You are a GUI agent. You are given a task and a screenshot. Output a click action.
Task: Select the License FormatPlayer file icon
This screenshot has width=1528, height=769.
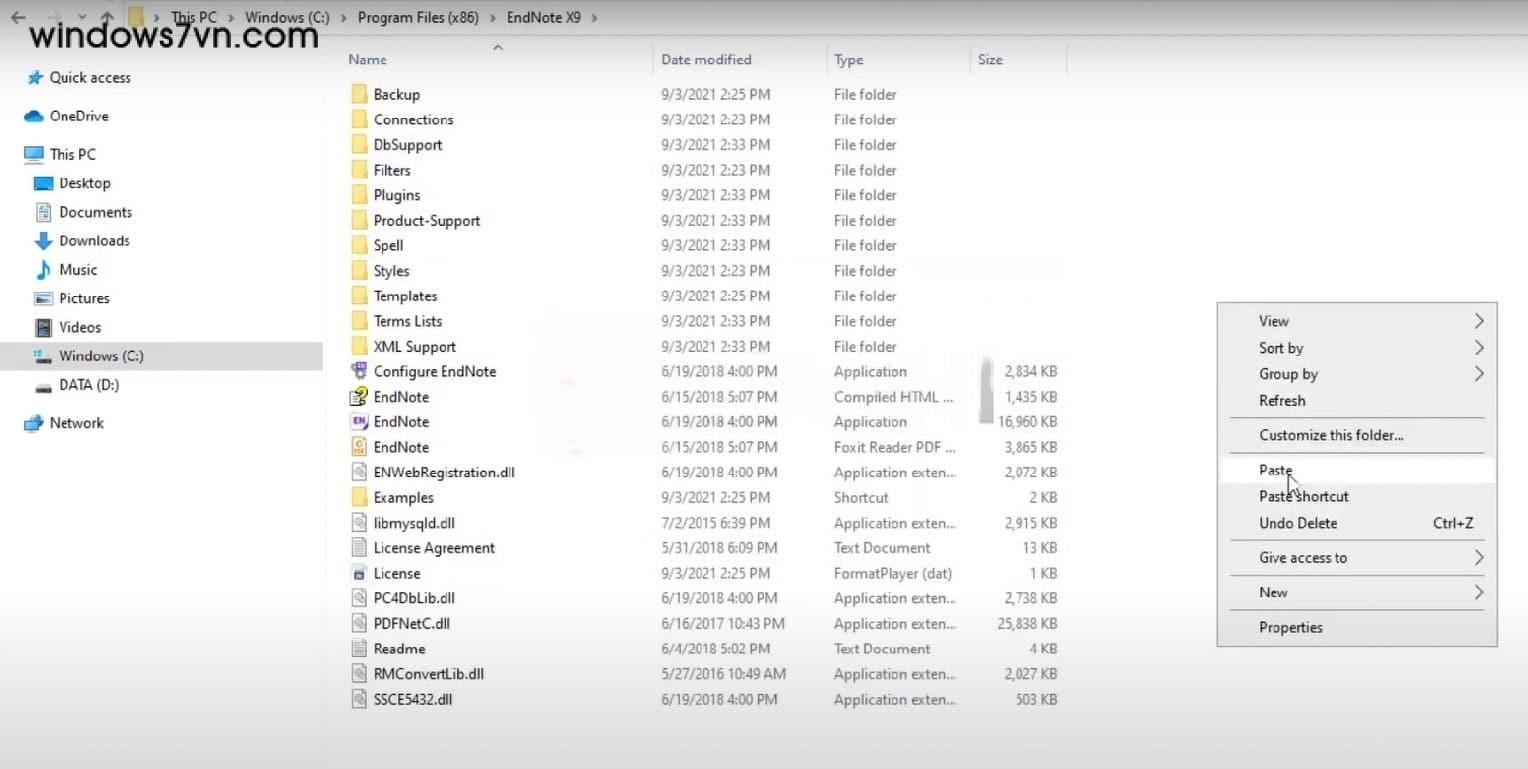359,573
